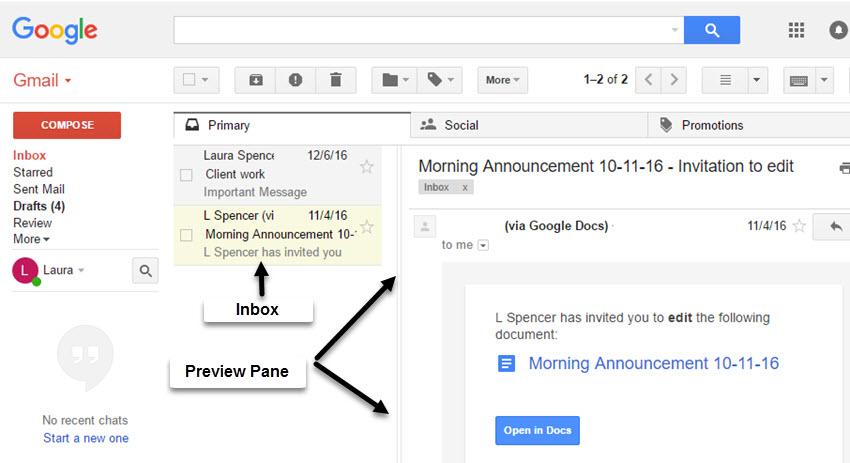Click the COMPOSE button
Image resolution: width=850 pixels, height=463 pixels.
coord(67,125)
